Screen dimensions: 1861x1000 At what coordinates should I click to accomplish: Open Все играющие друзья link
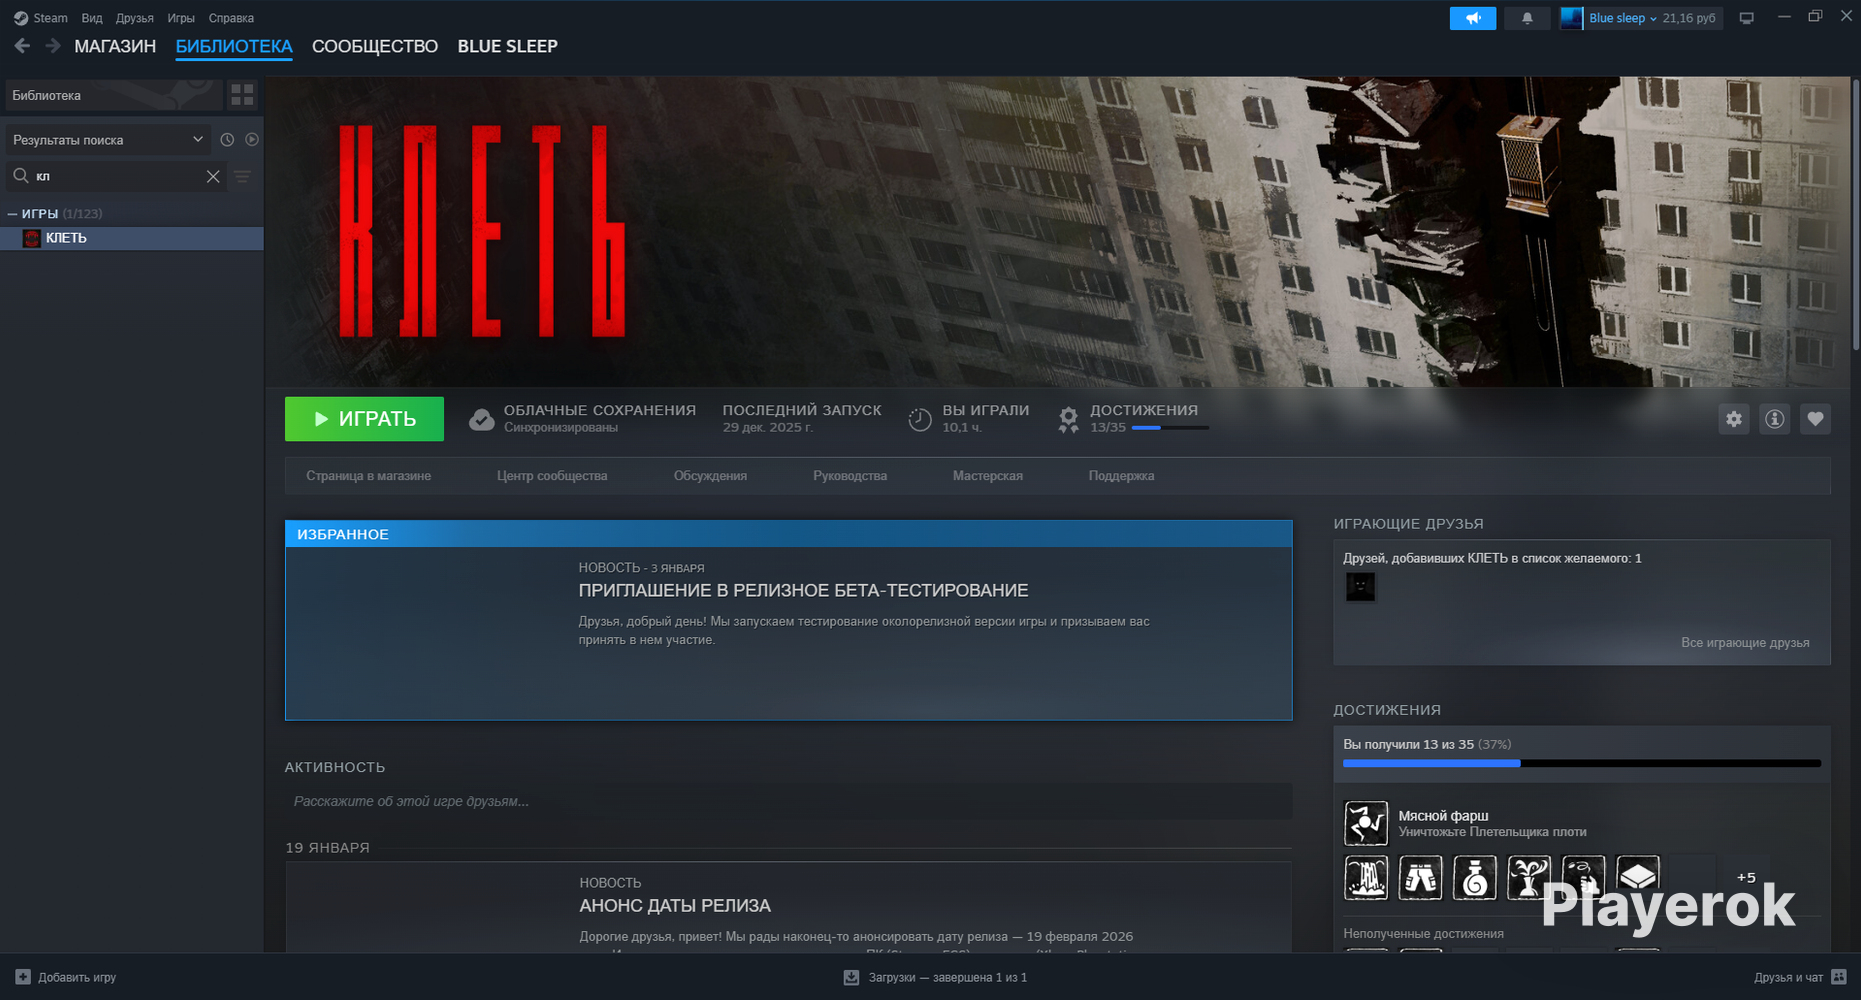[1745, 643]
